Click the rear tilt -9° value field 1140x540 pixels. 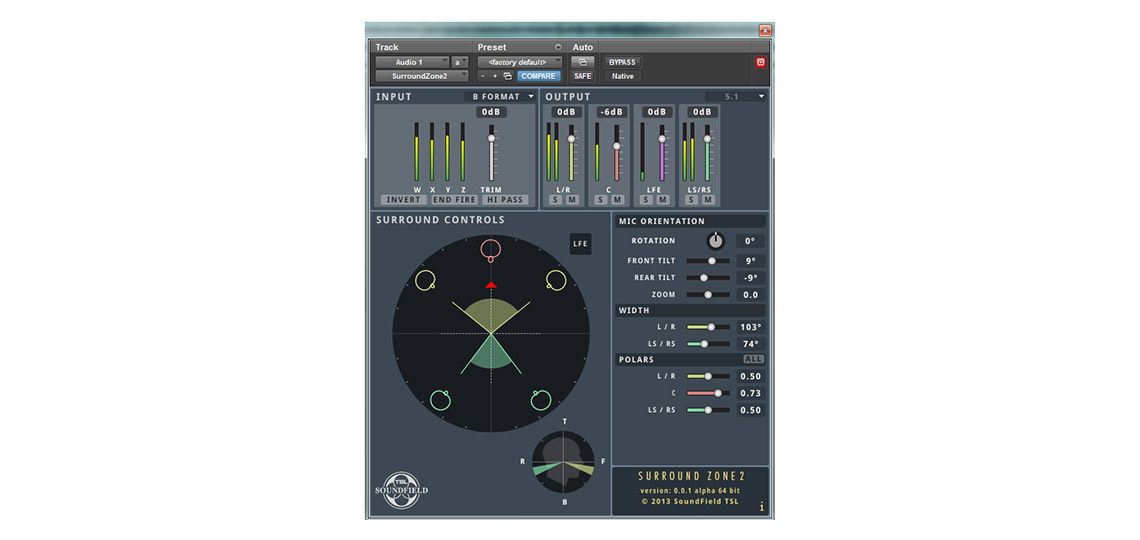click(750, 278)
